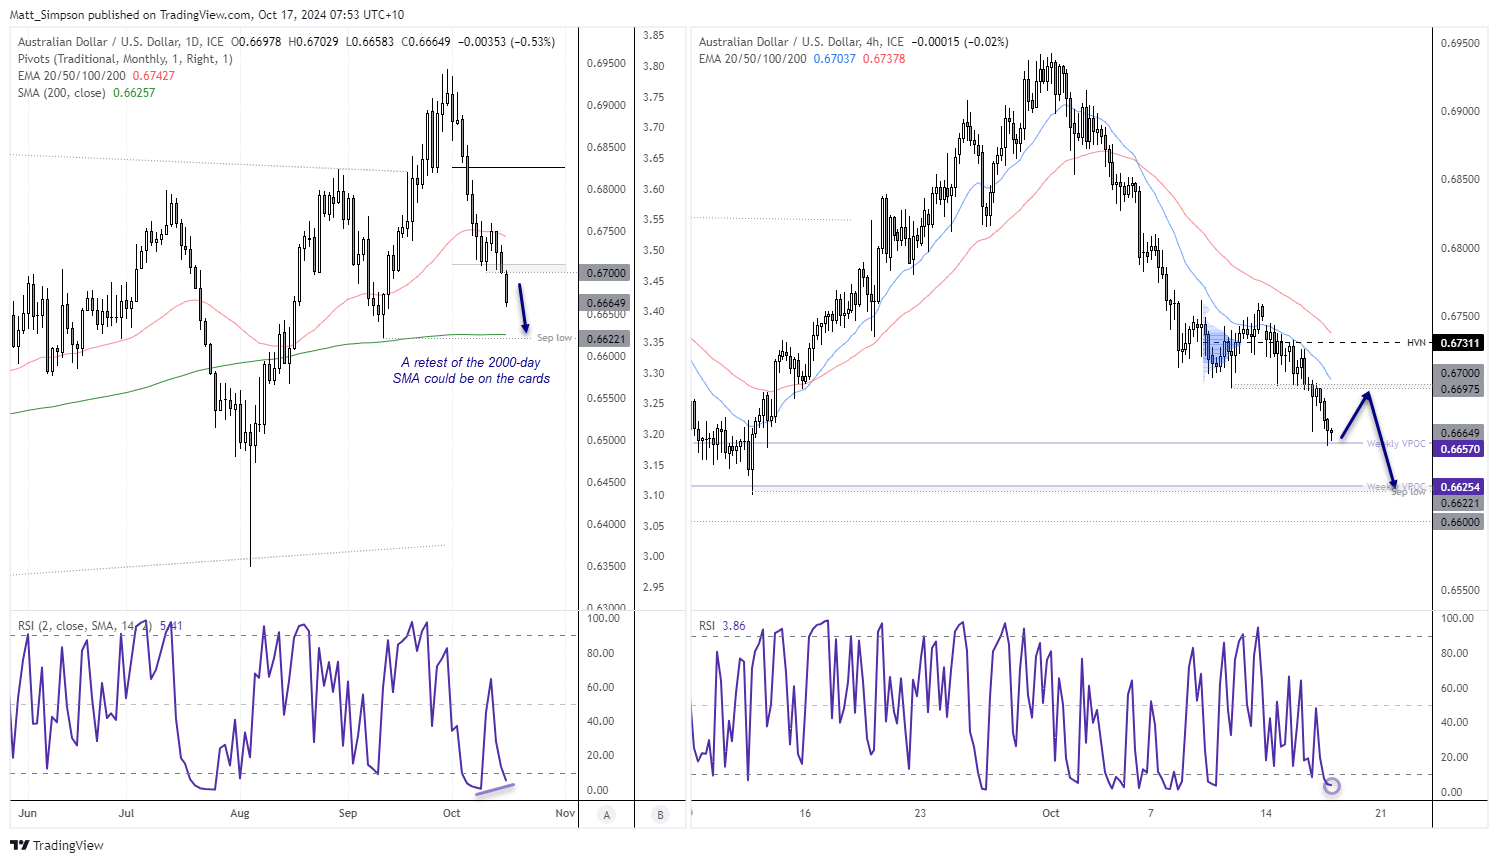Image resolution: width=1498 pixels, height=863 pixels.
Task: Click the 'Nov' label on the left time axis
Action: (565, 813)
